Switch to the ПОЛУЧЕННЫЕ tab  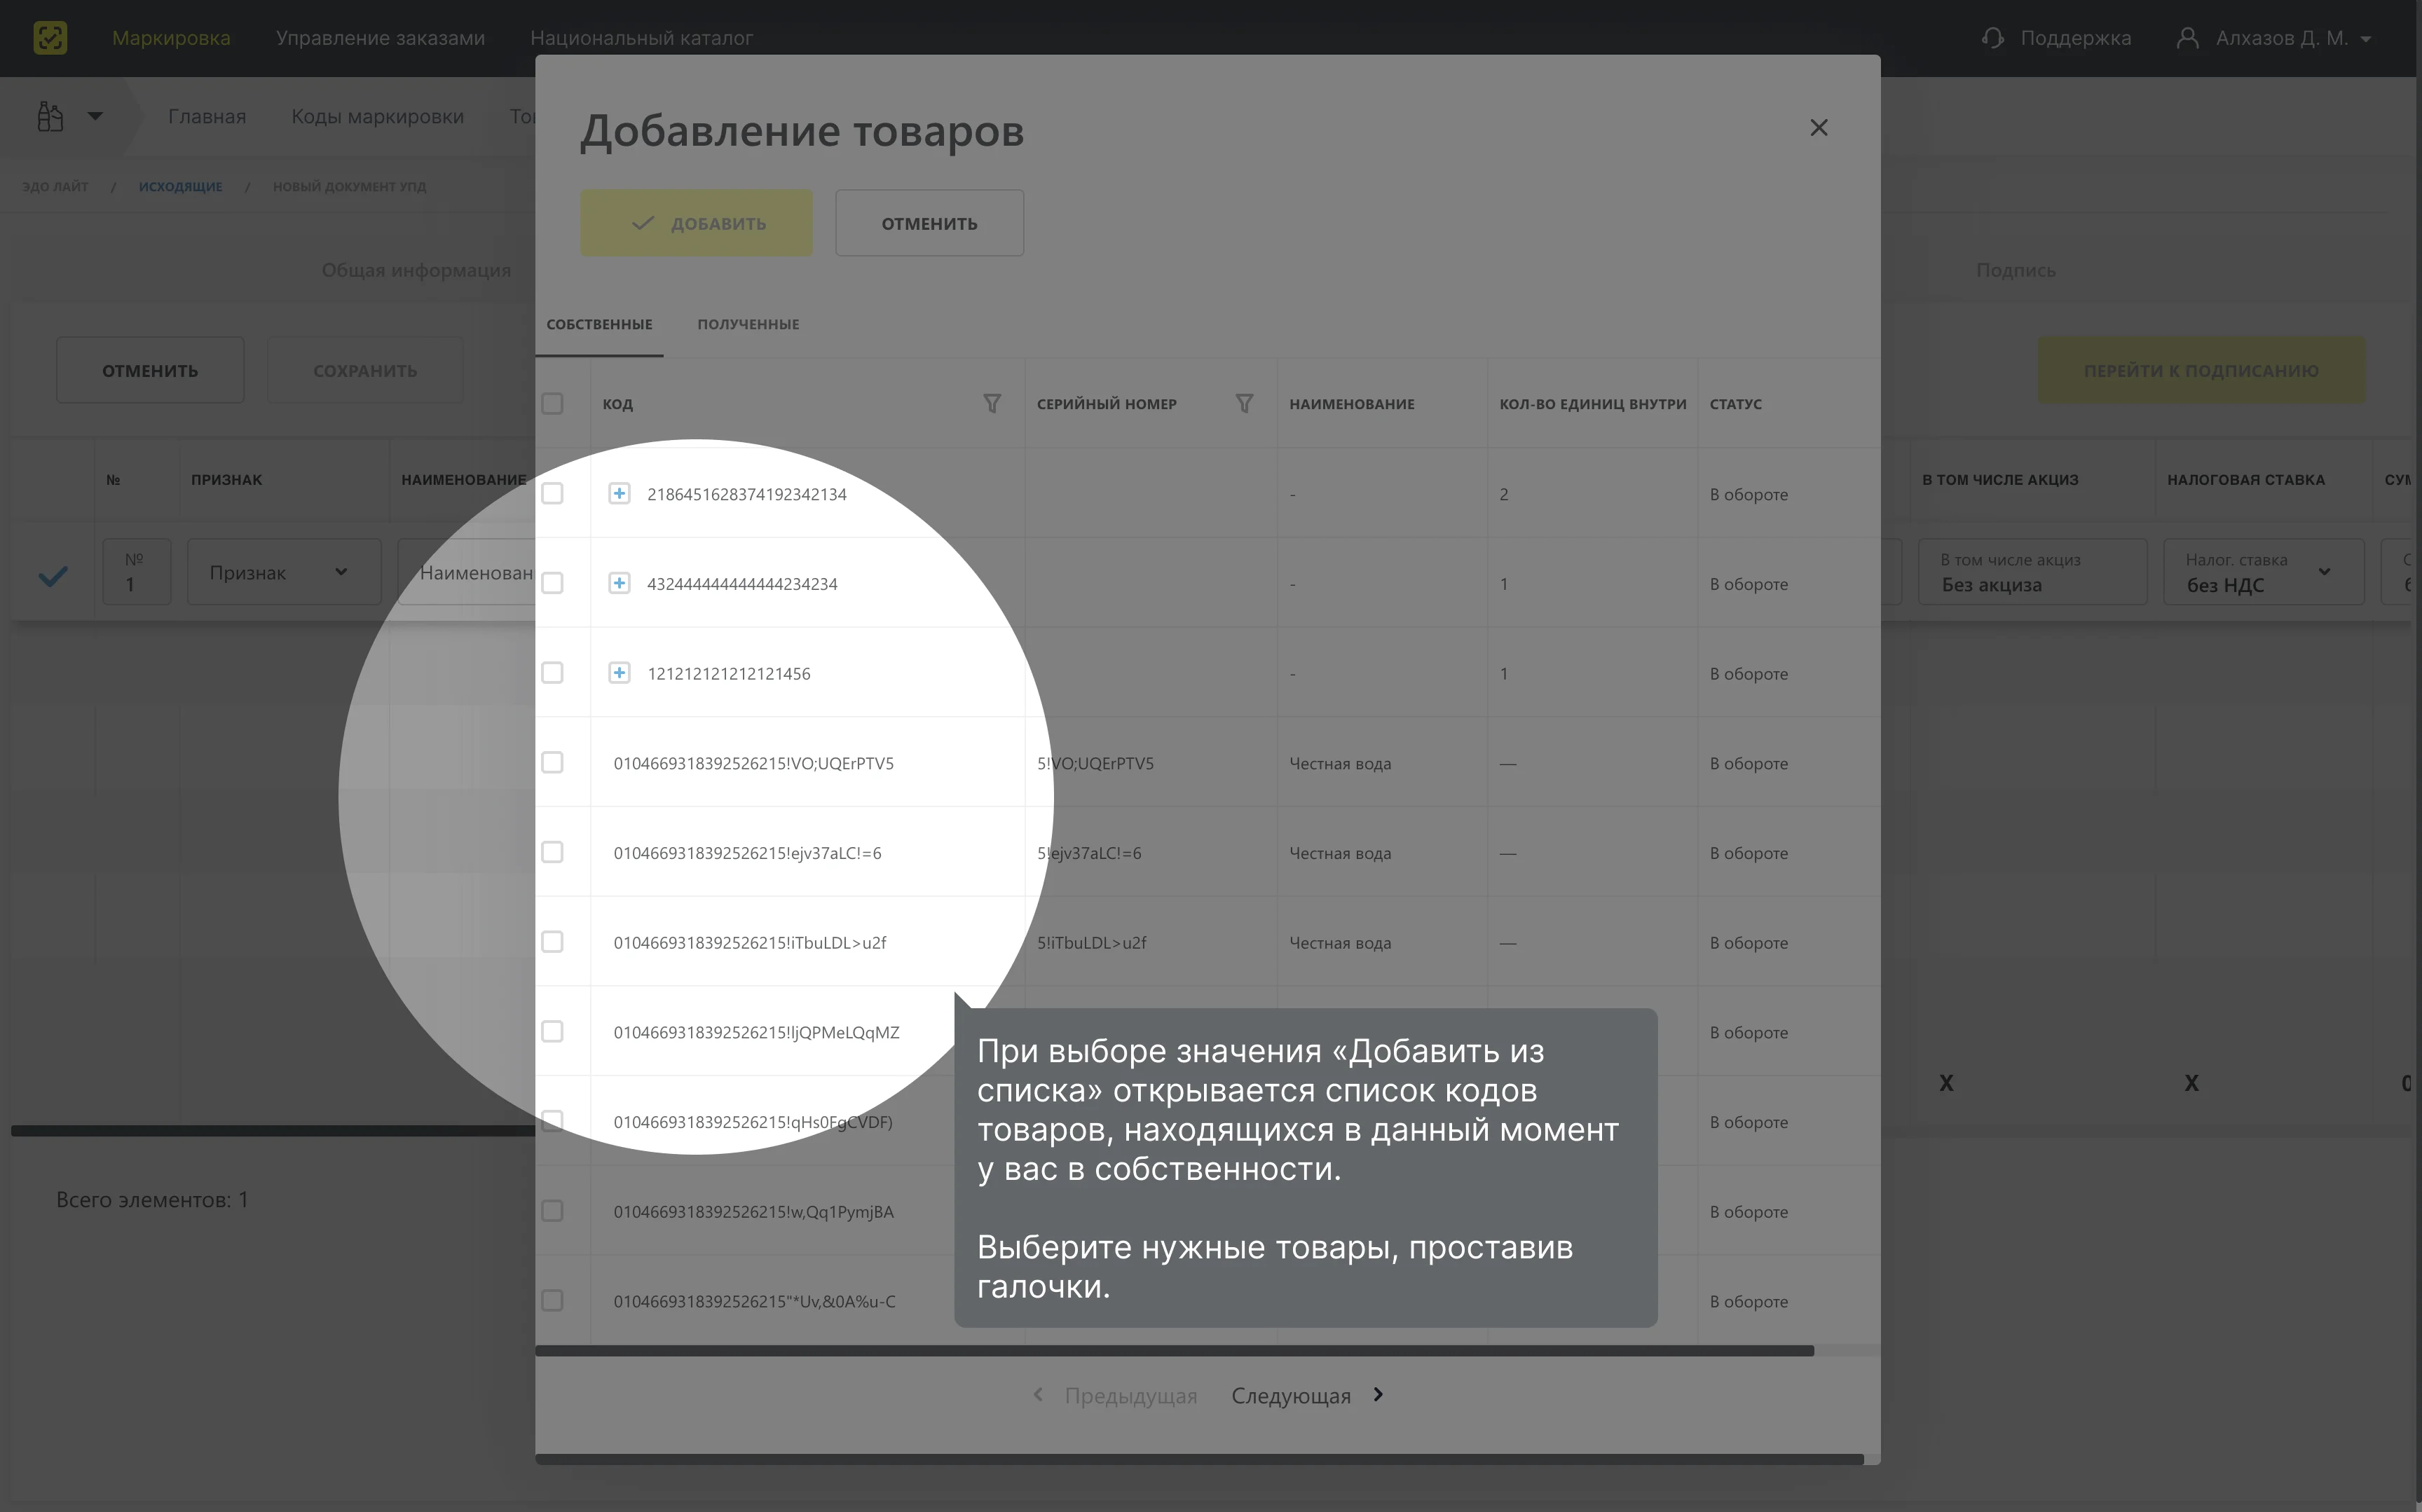(x=748, y=324)
